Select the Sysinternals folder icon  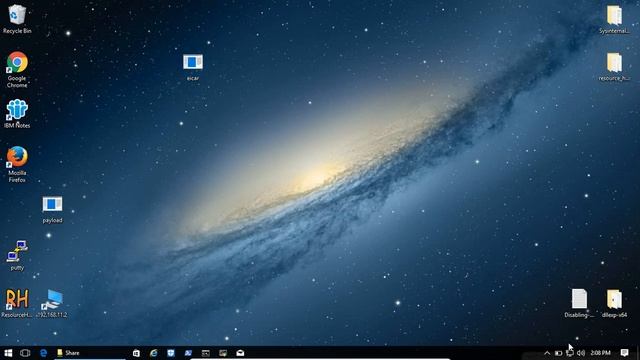click(614, 19)
